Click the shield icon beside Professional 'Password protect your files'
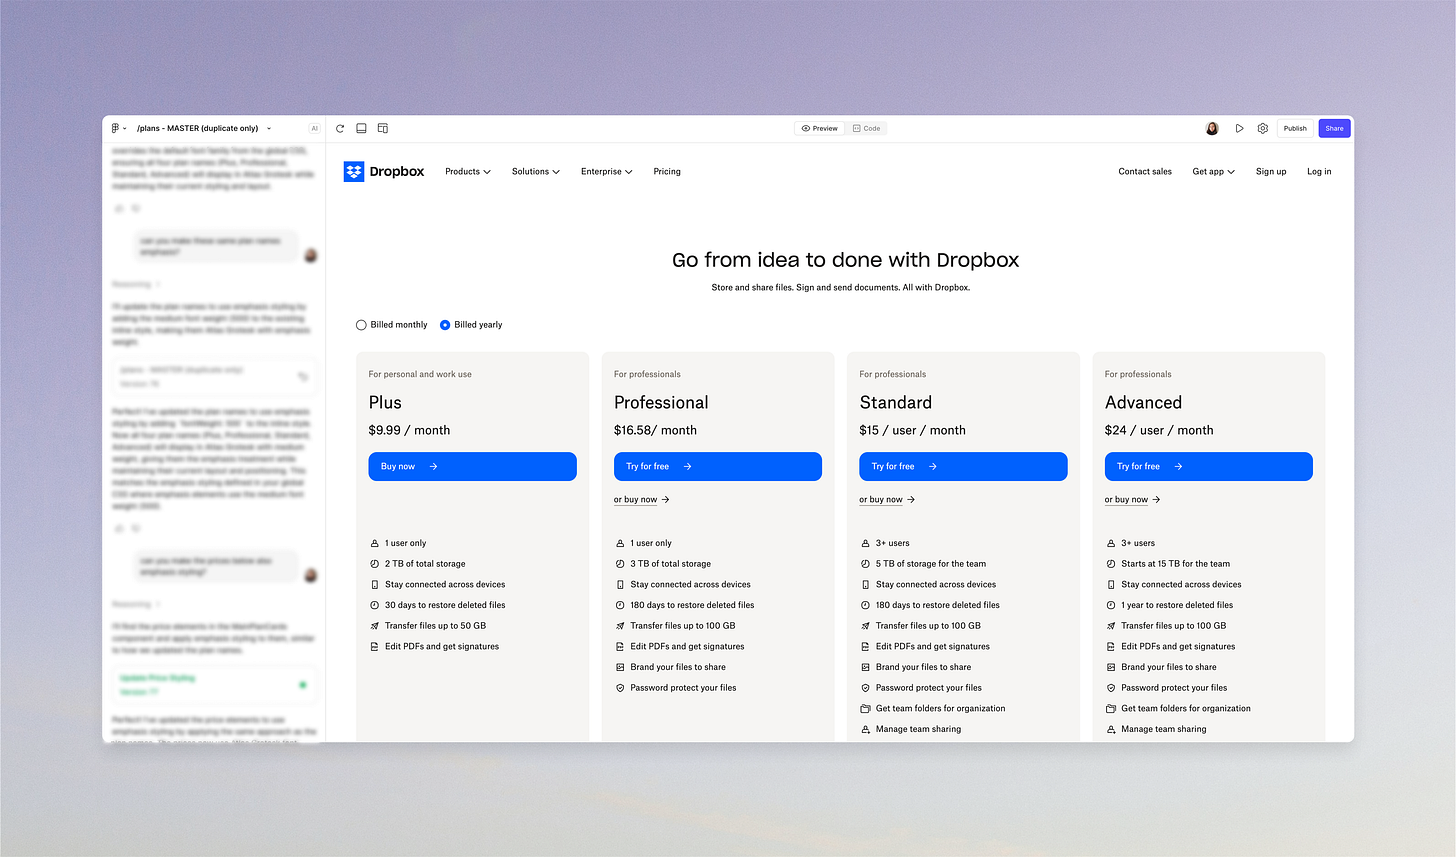 coord(620,688)
